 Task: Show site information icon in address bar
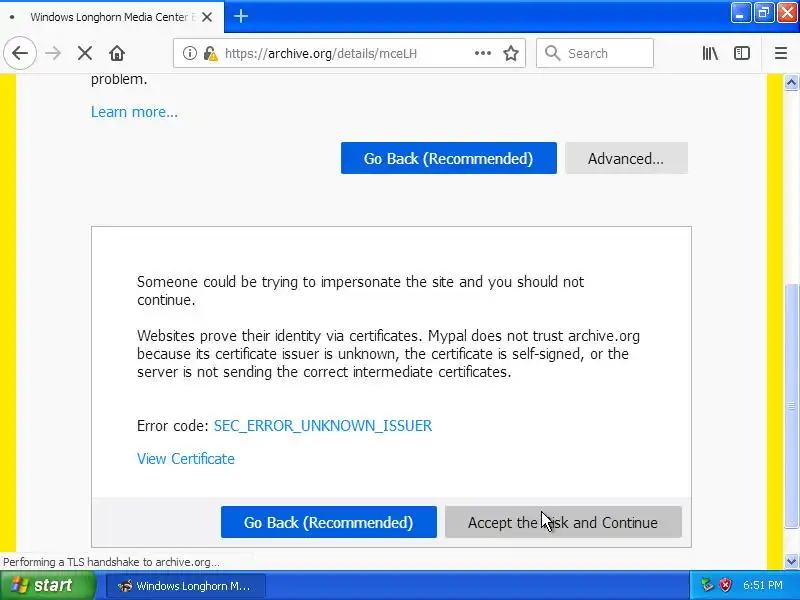pos(190,53)
